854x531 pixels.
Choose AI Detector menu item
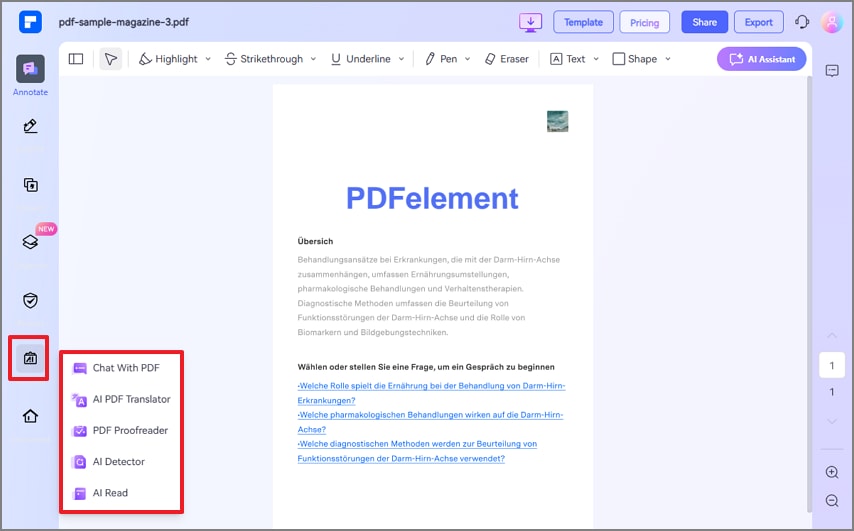pyautogui.click(x=121, y=462)
